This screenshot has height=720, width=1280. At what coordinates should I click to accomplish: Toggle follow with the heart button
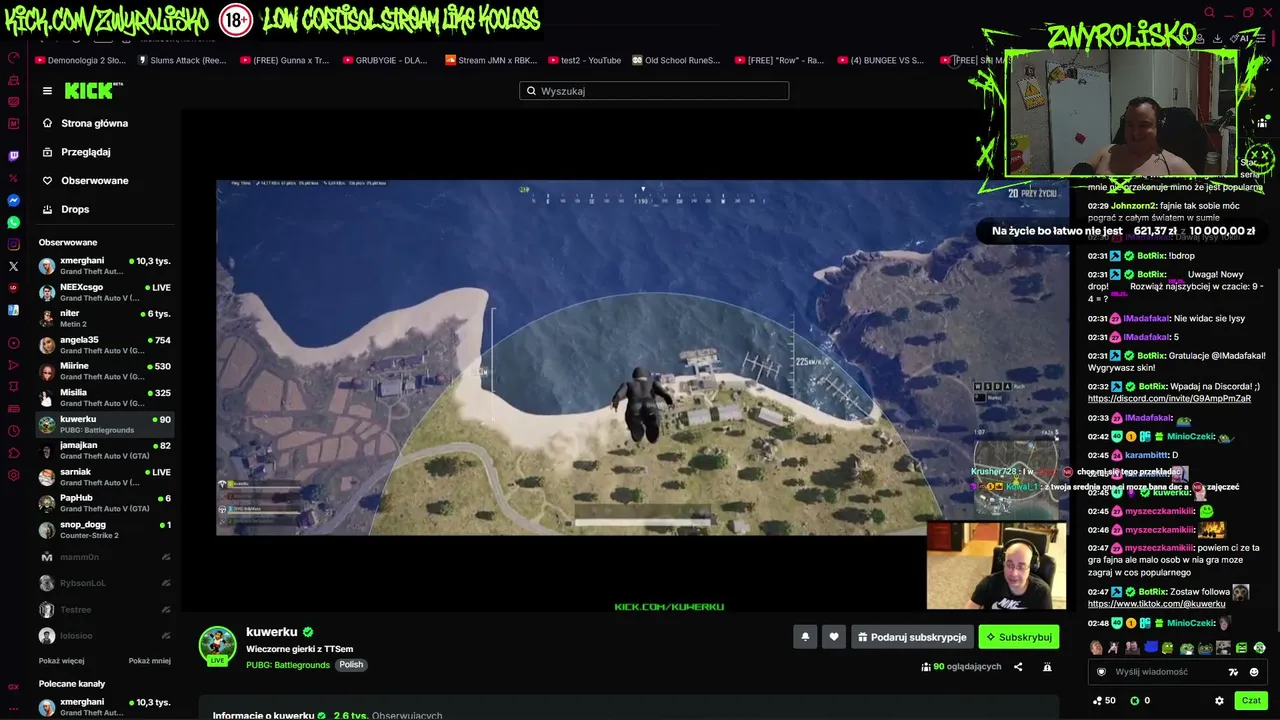(834, 637)
